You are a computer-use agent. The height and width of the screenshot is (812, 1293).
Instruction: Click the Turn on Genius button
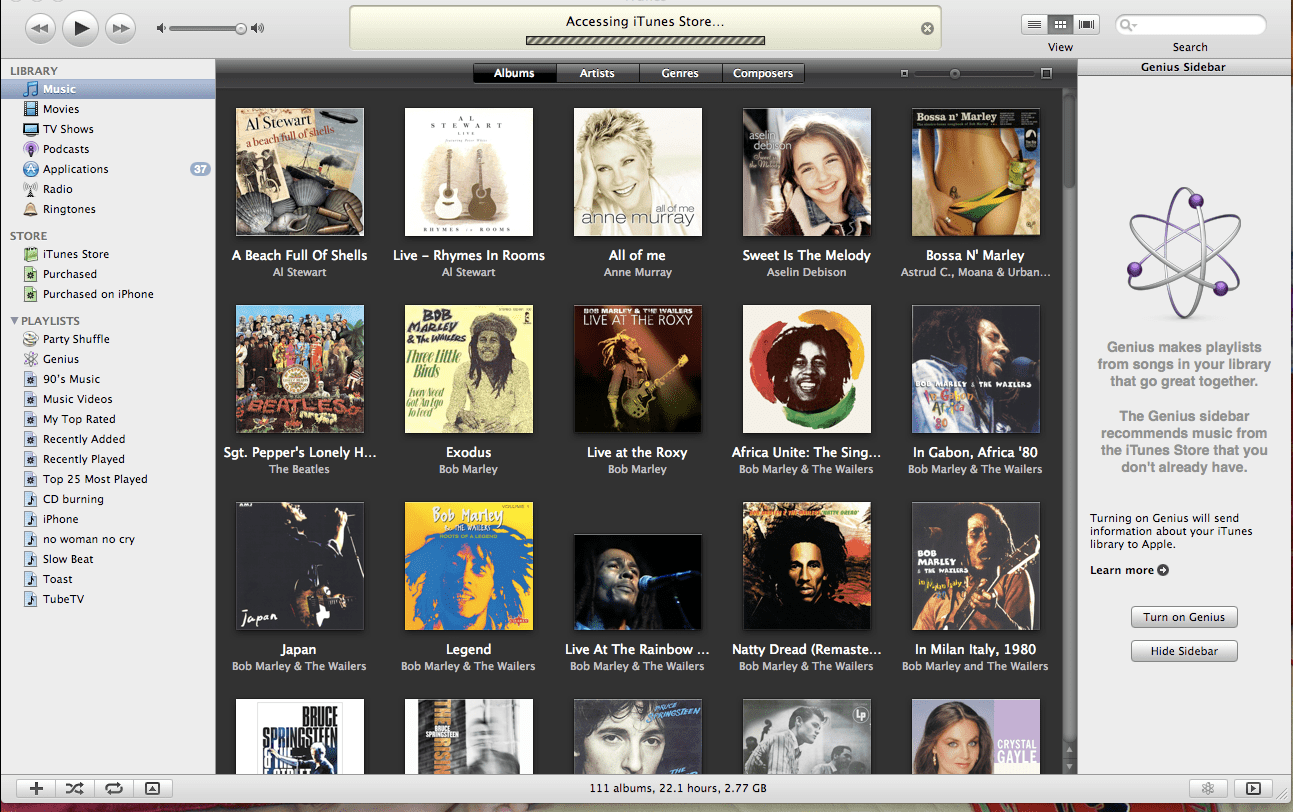coord(1184,617)
